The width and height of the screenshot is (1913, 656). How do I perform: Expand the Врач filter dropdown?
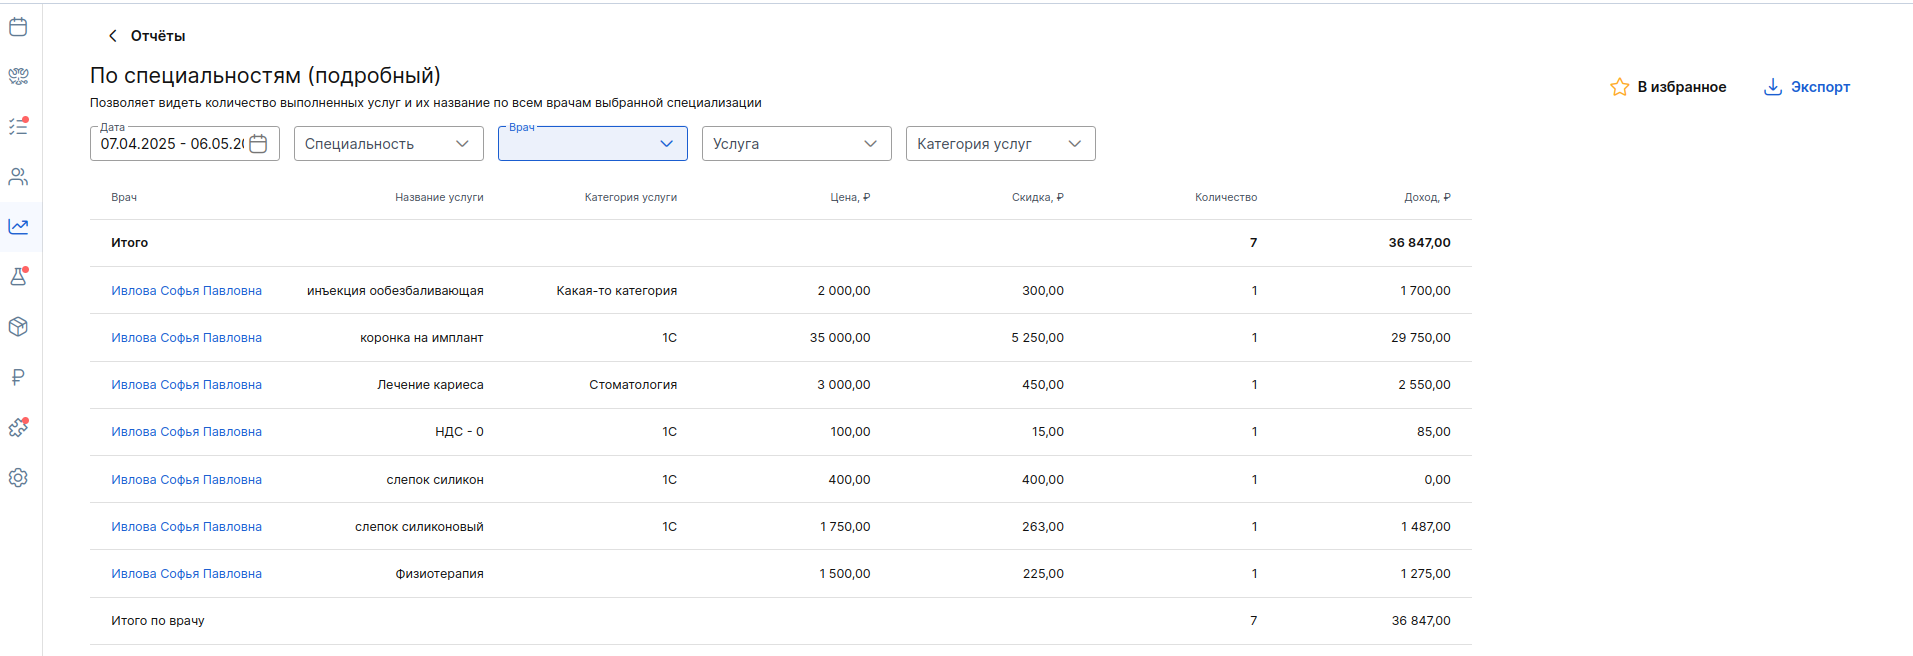coord(593,144)
